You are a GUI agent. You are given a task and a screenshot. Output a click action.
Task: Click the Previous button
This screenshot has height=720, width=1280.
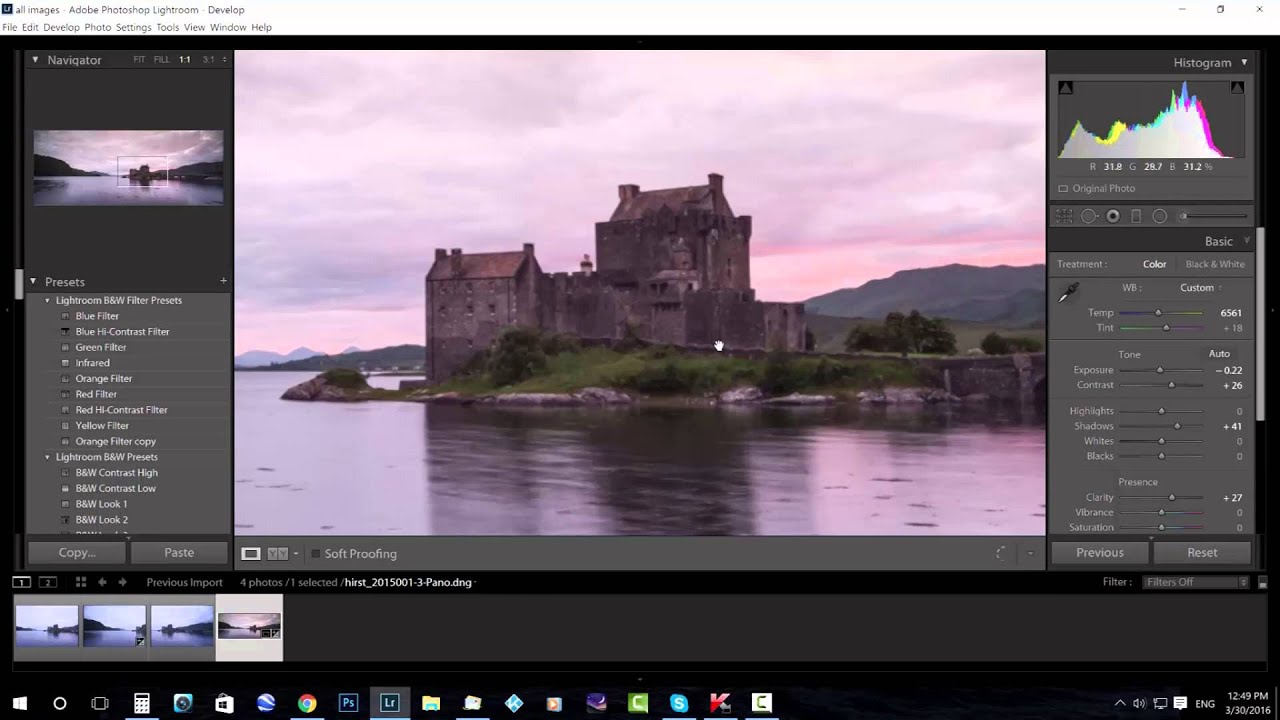click(x=1100, y=552)
